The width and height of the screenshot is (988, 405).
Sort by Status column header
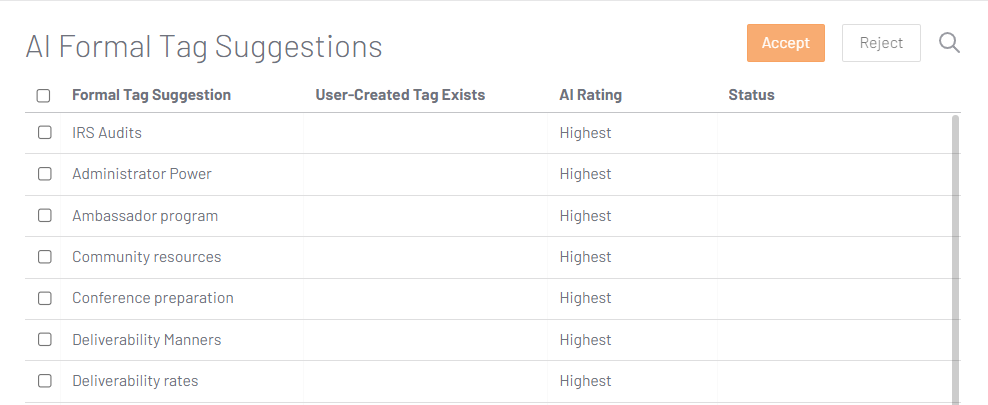[751, 95]
